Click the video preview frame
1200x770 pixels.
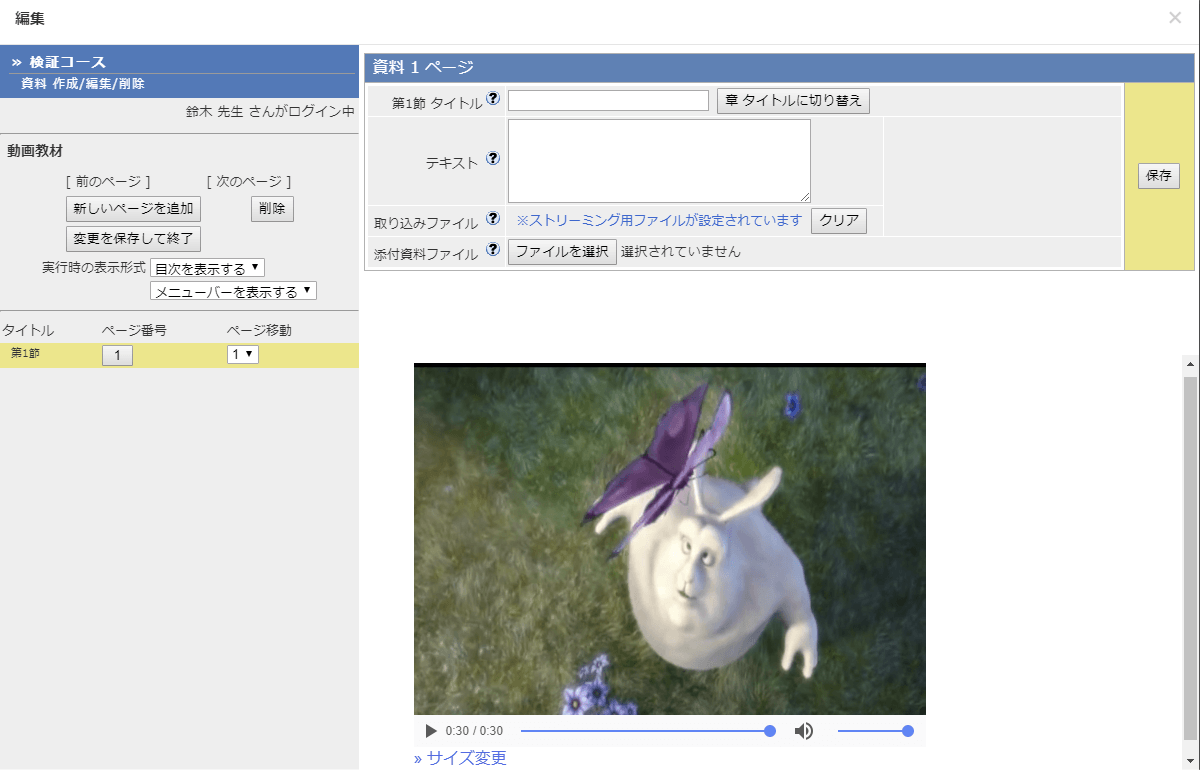670,539
